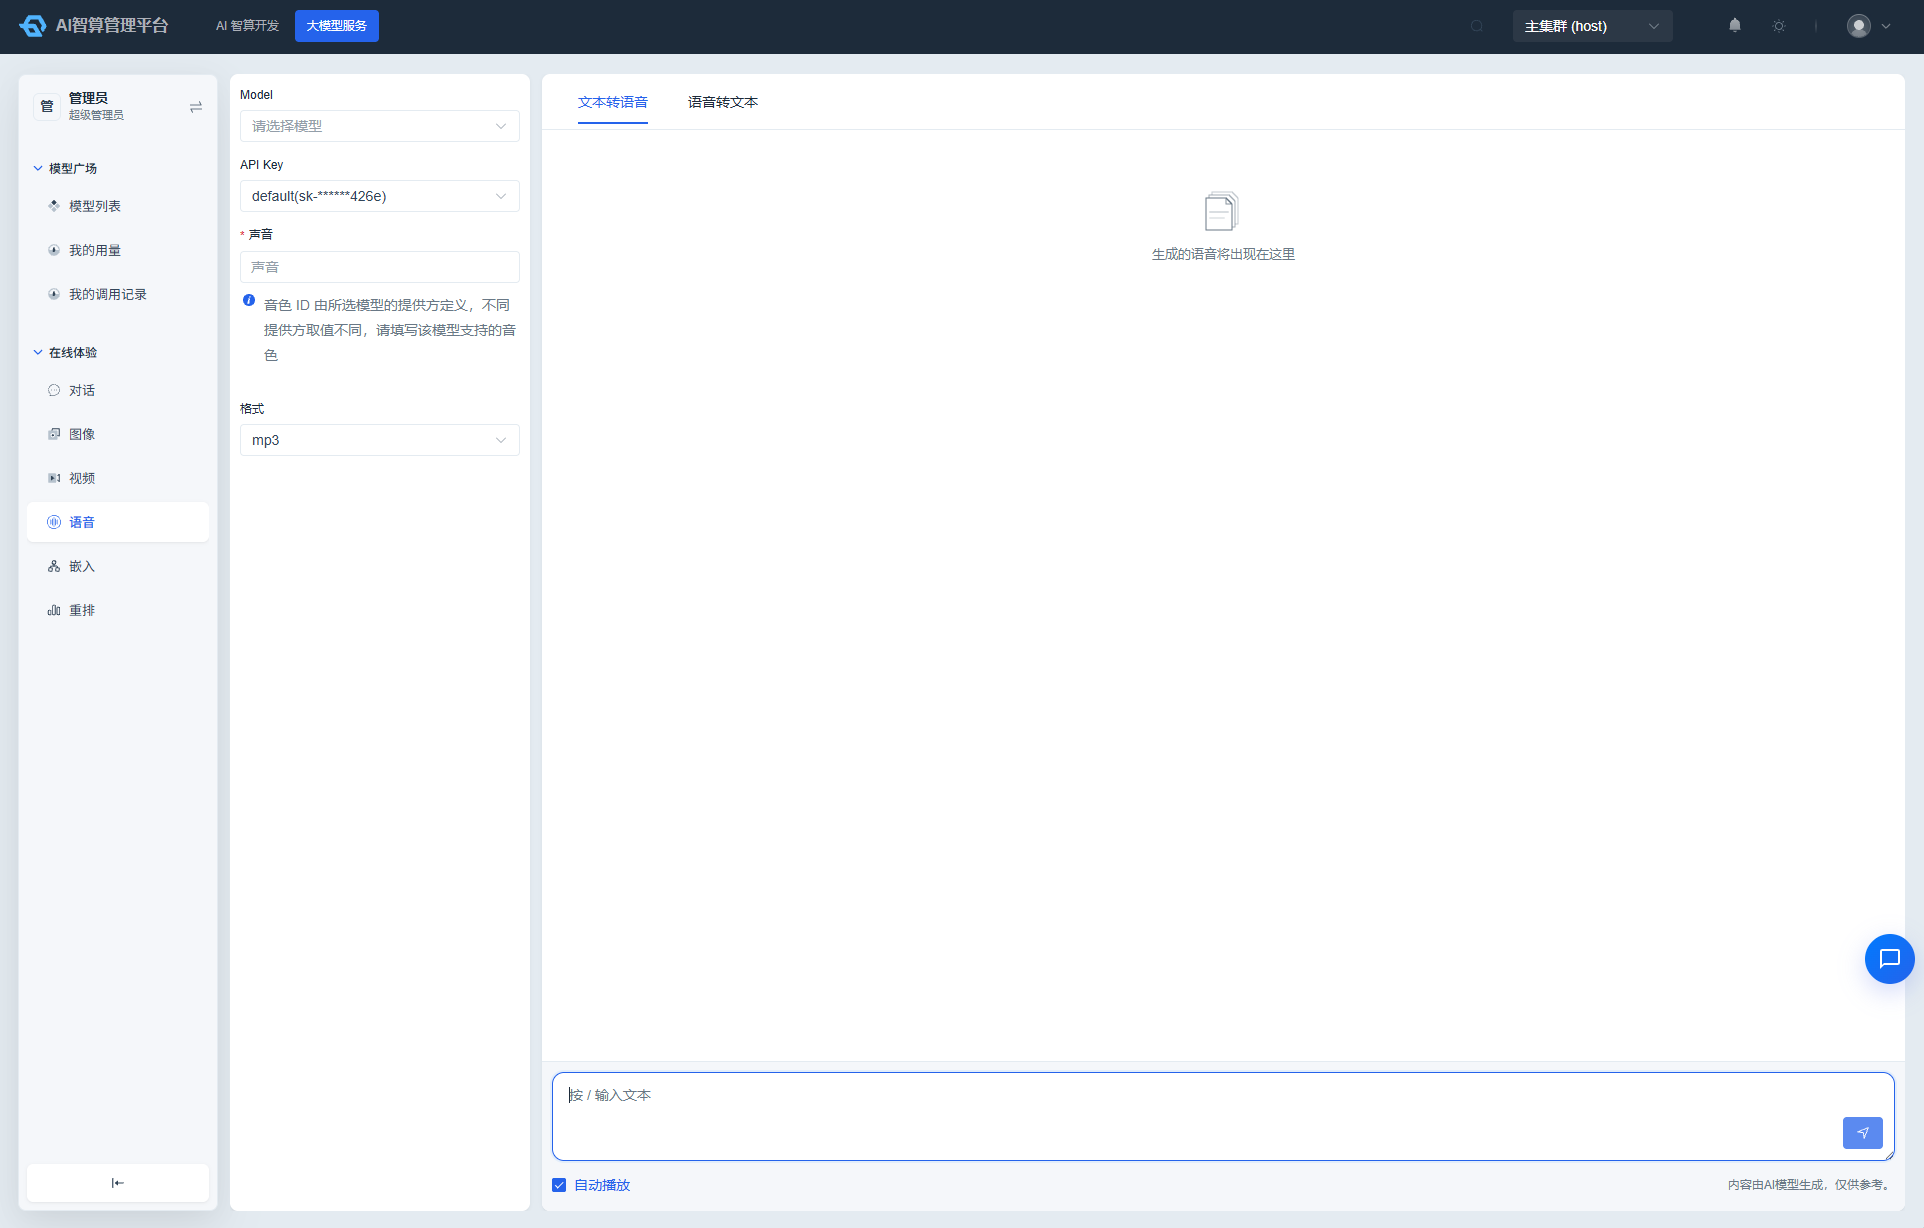Click the info icon beside voice hint
1924x1228 pixels.
pos(249,300)
